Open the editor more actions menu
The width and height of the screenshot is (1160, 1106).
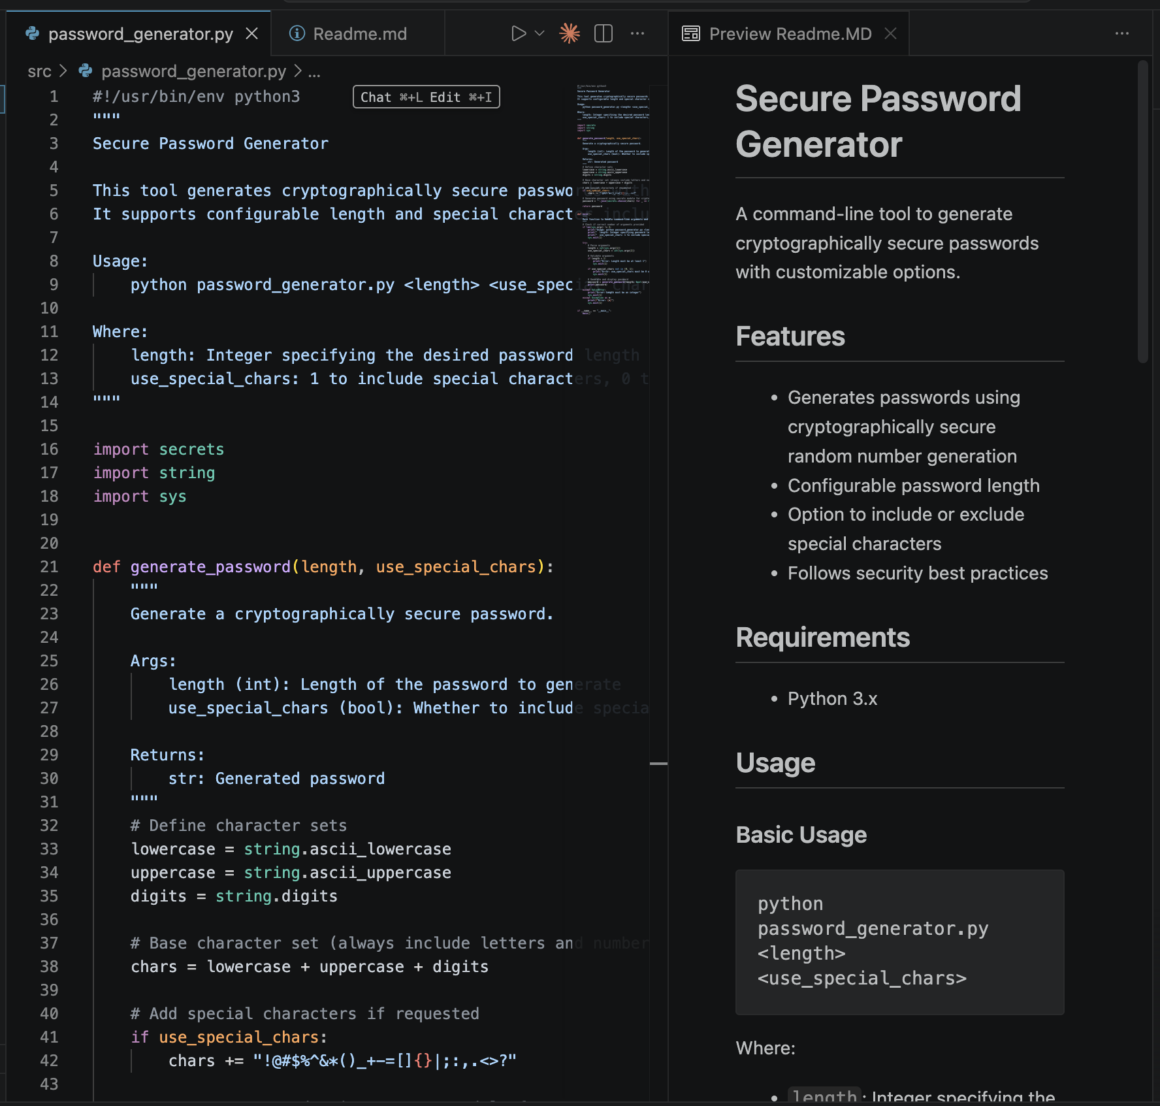[638, 33]
